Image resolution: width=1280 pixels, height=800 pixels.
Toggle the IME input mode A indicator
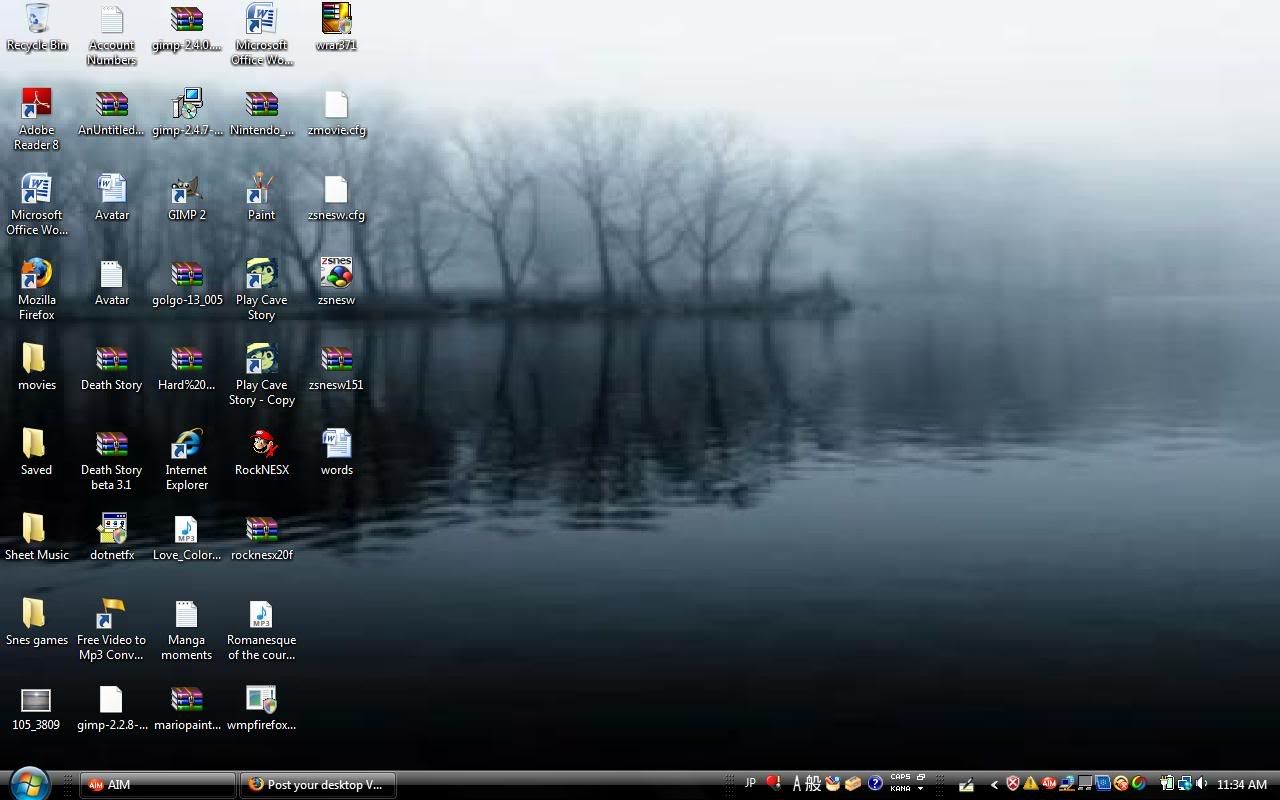[x=797, y=784]
